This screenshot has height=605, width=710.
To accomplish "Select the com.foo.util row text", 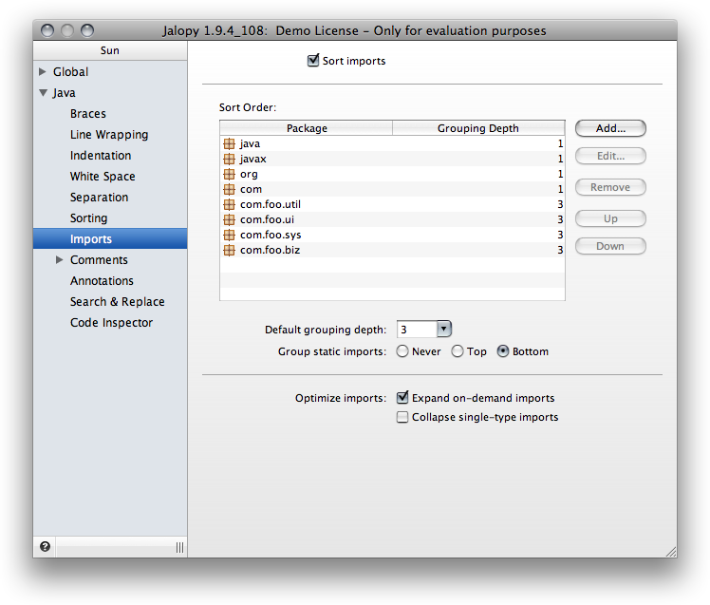I will click(x=270, y=204).
